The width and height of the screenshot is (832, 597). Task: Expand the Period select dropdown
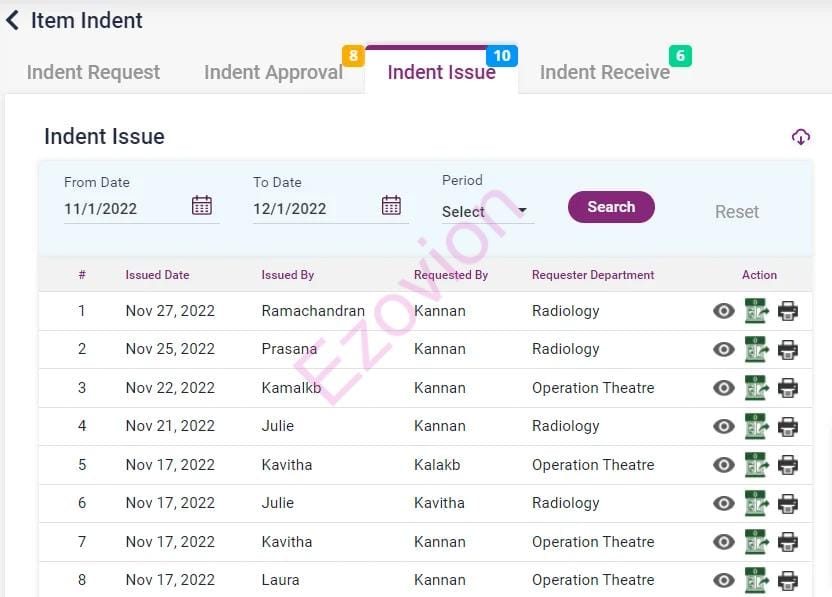click(x=486, y=211)
